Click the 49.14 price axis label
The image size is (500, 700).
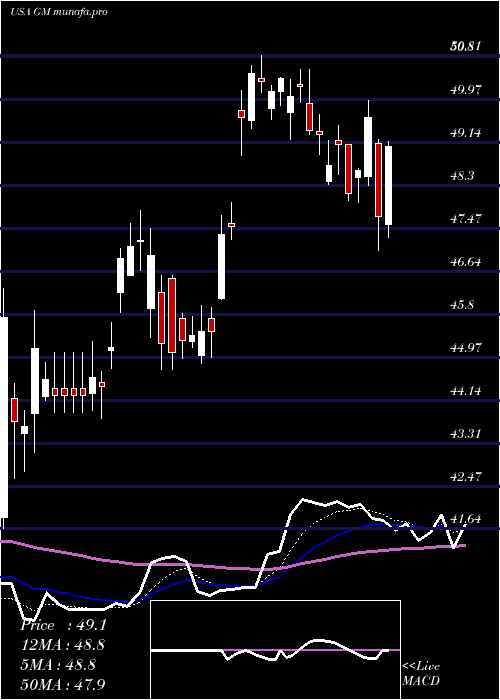click(x=466, y=133)
